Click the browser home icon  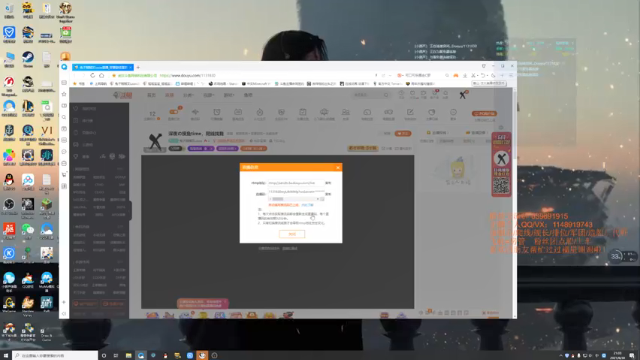coord(102,76)
